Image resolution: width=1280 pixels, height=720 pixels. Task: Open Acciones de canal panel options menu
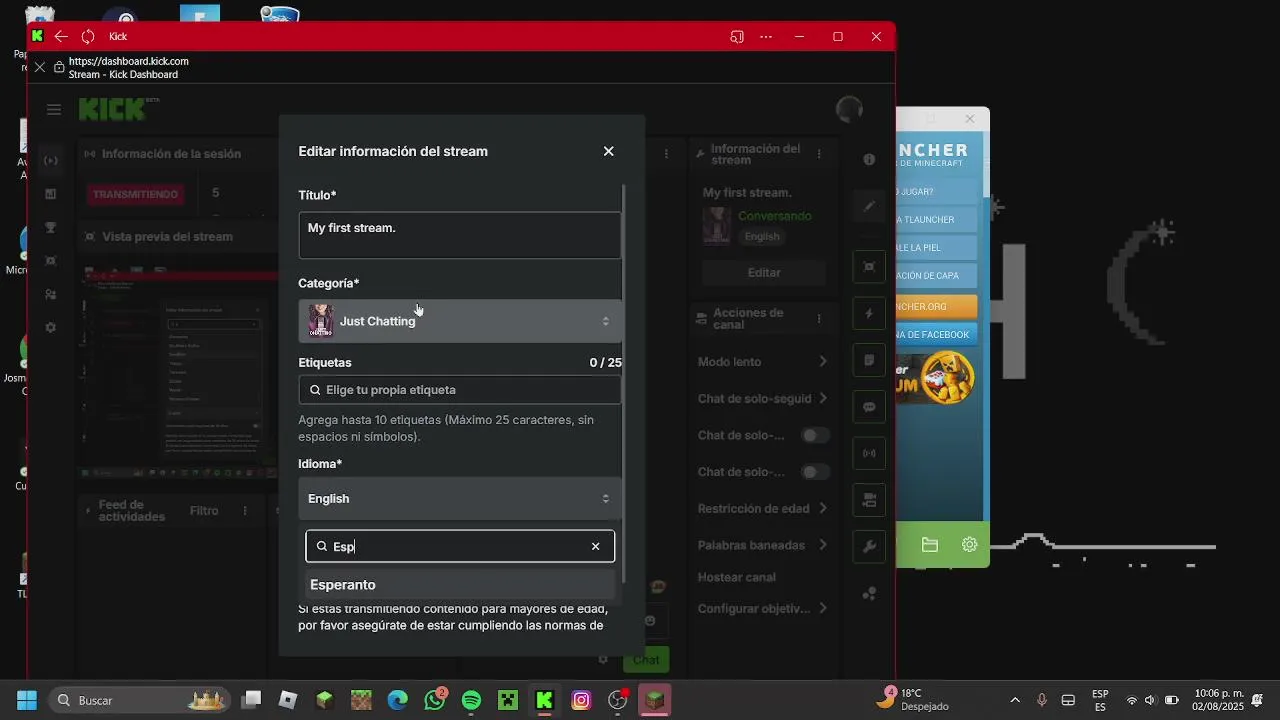pyautogui.click(x=819, y=319)
